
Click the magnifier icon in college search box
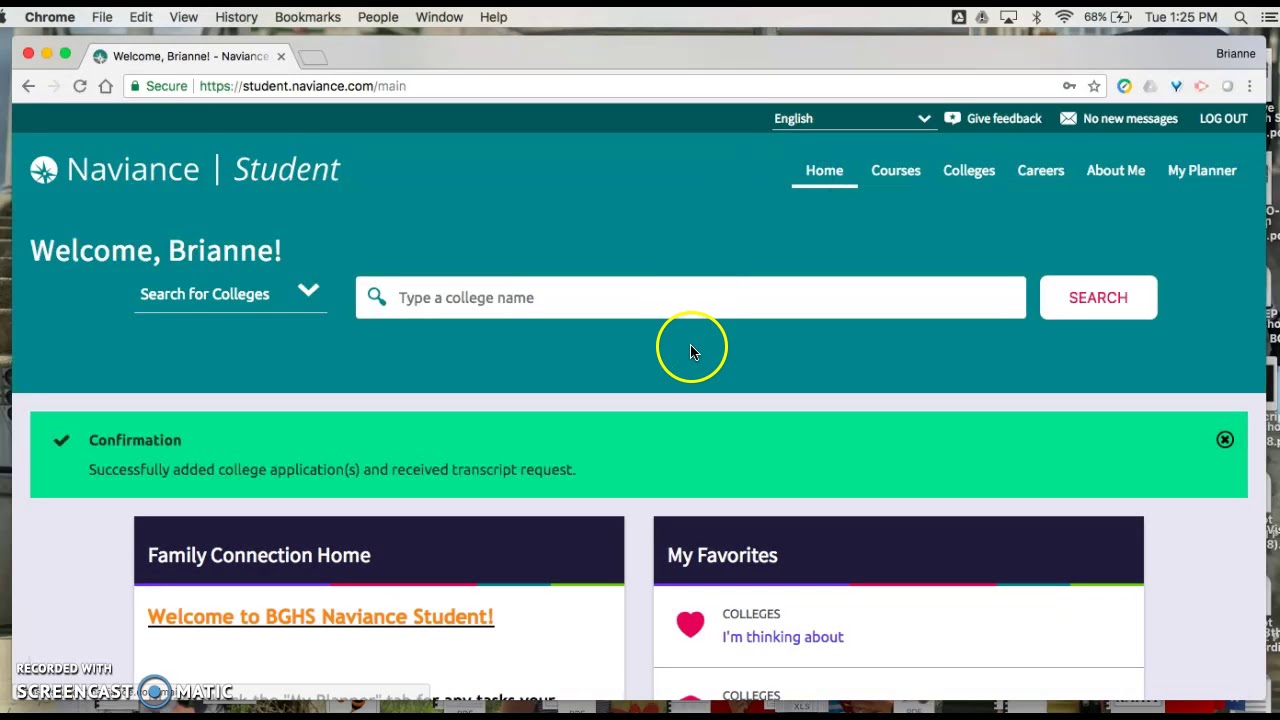376,297
